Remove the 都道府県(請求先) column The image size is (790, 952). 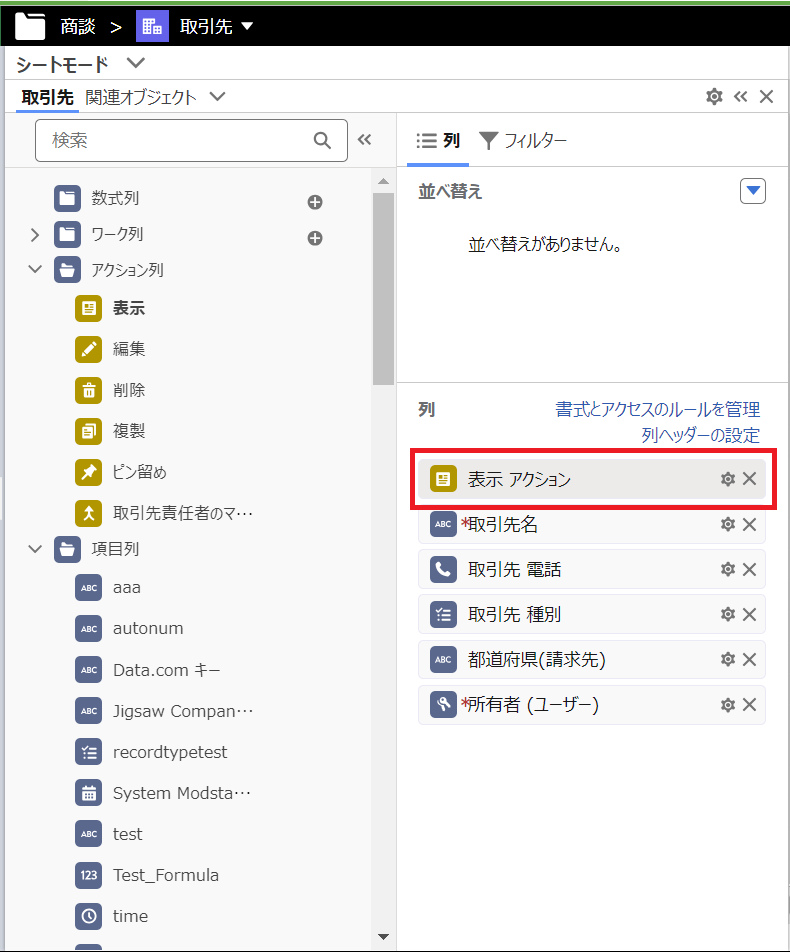click(x=749, y=659)
